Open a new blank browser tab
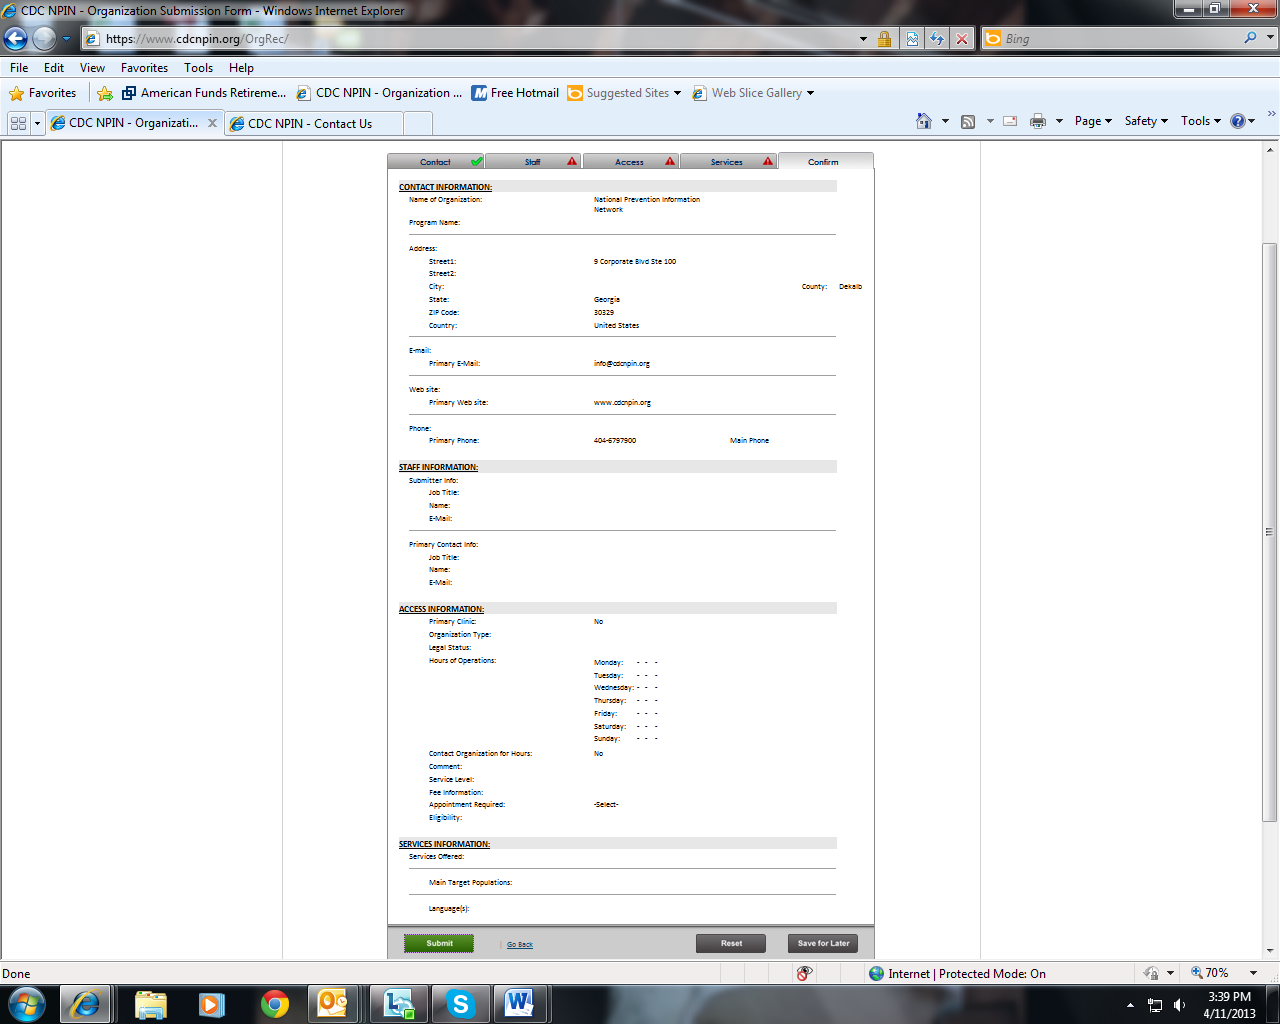Image resolution: width=1280 pixels, height=1024 pixels. coord(418,124)
